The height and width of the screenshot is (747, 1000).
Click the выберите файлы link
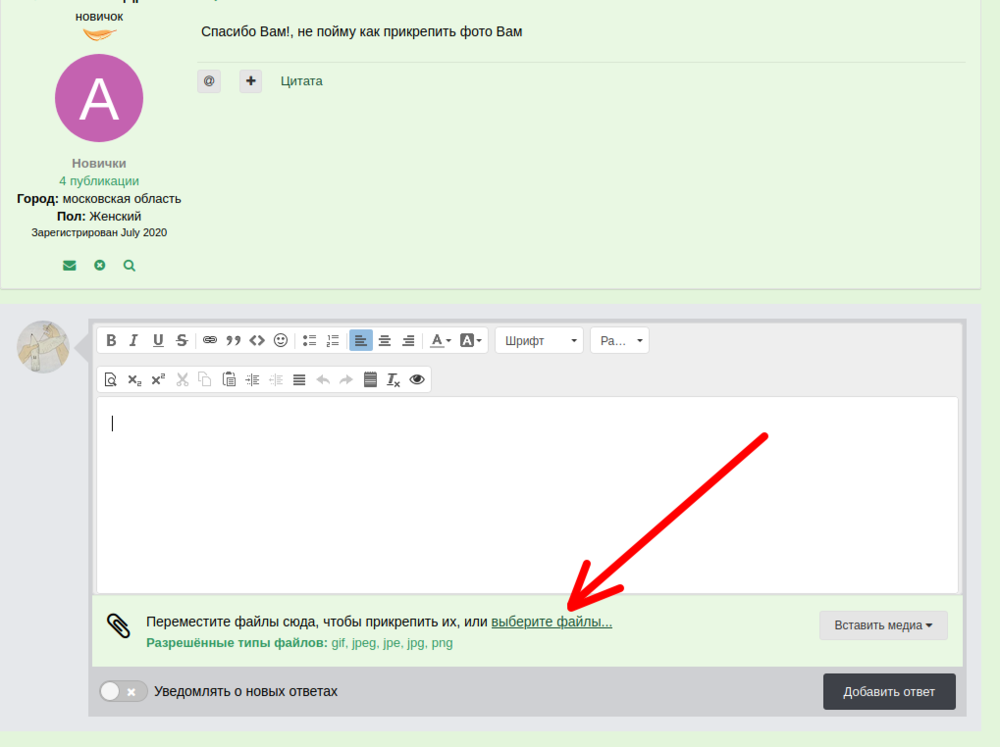click(551, 622)
